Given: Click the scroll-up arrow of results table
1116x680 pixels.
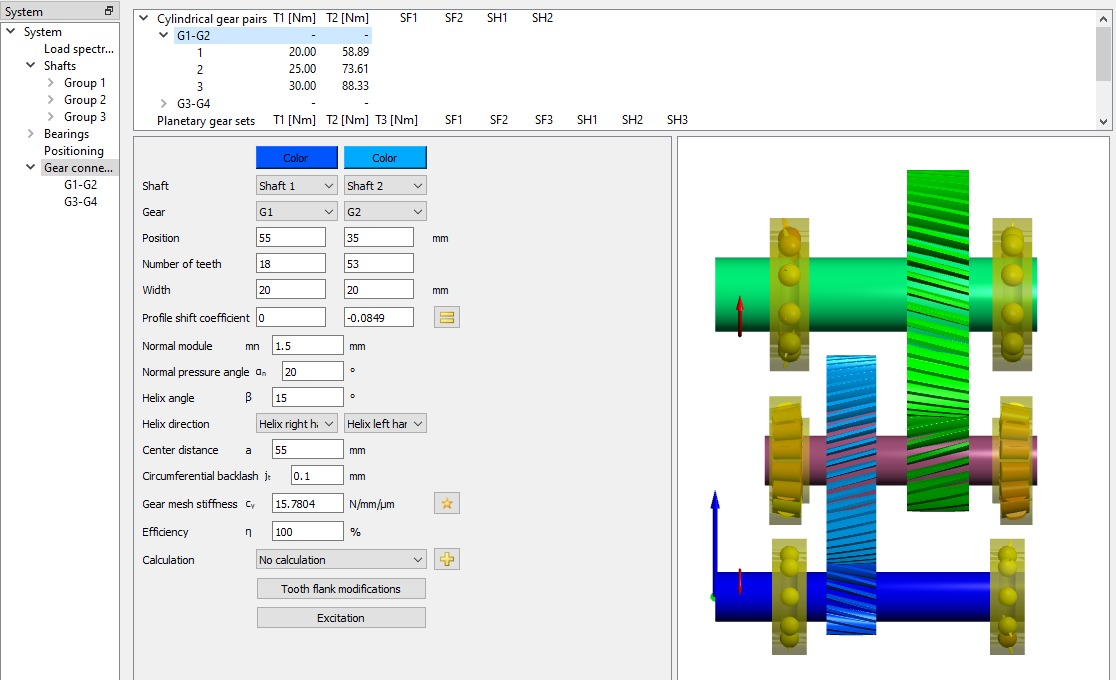Looking at the screenshot, I should pyautogui.click(x=1103, y=18).
